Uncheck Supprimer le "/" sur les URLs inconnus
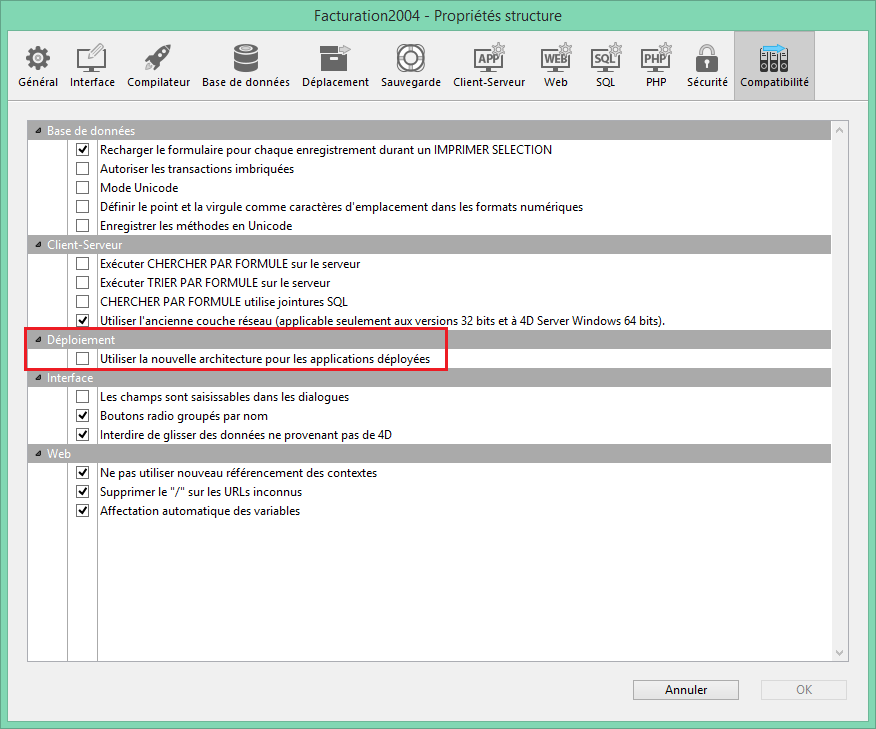 point(83,492)
